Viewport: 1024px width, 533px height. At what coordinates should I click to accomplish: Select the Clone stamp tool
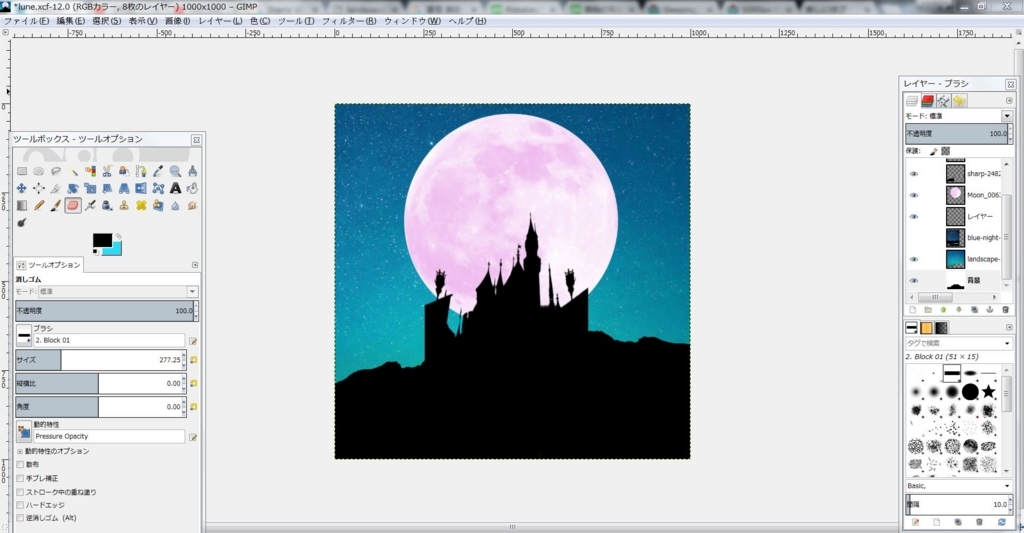coord(124,205)
